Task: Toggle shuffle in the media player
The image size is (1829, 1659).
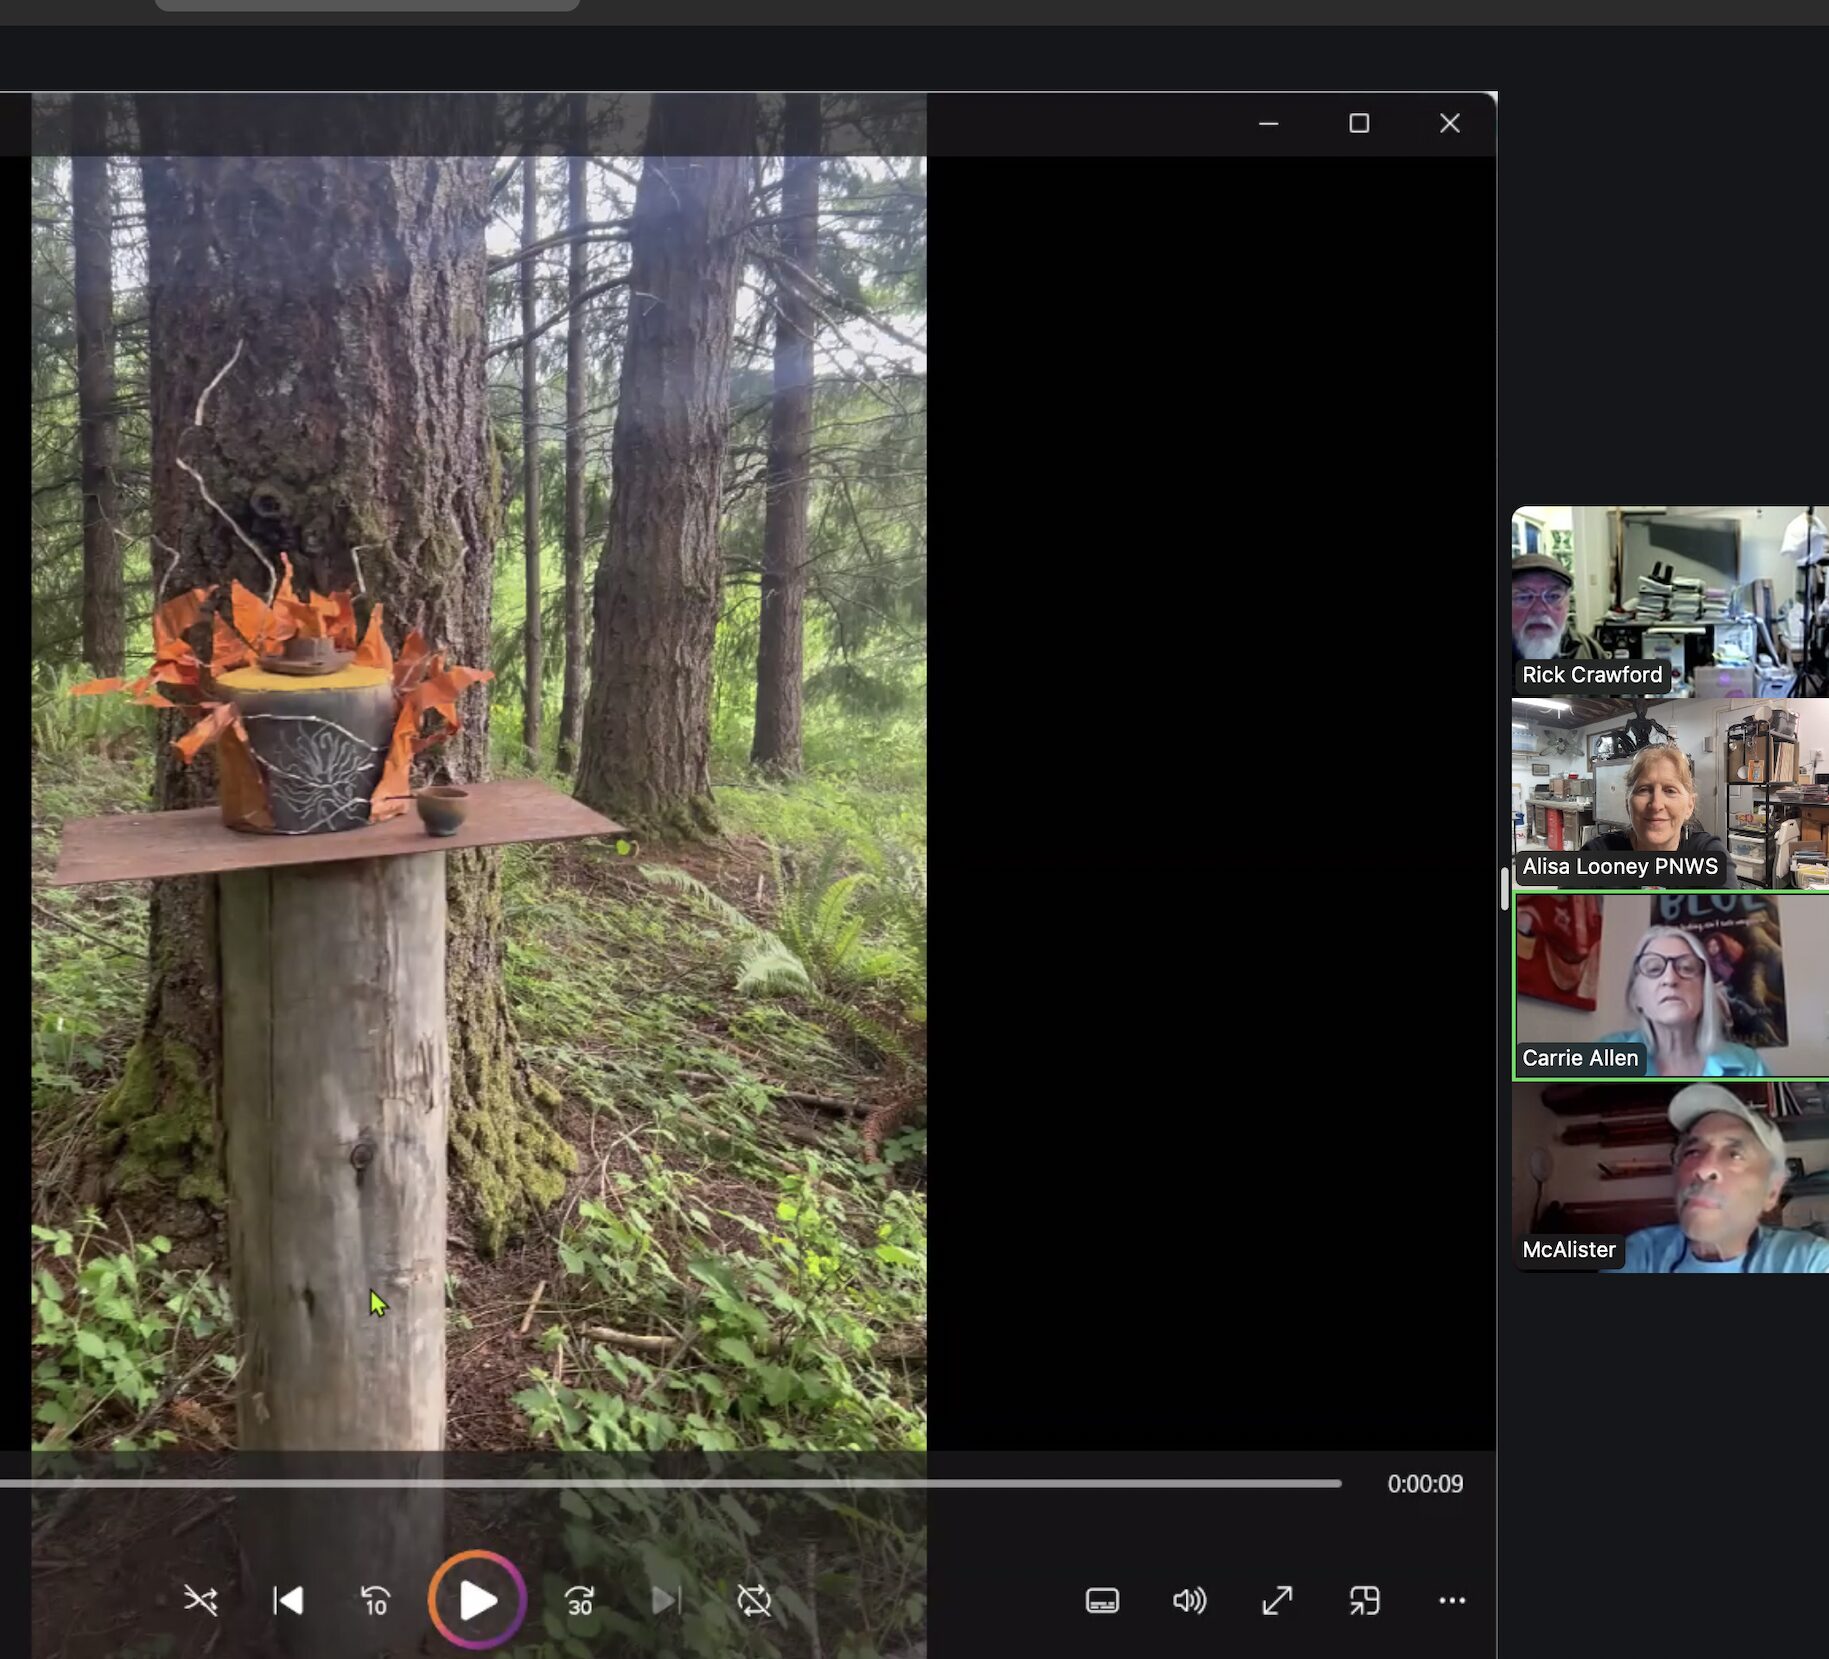Action: tap(201, 1600)
